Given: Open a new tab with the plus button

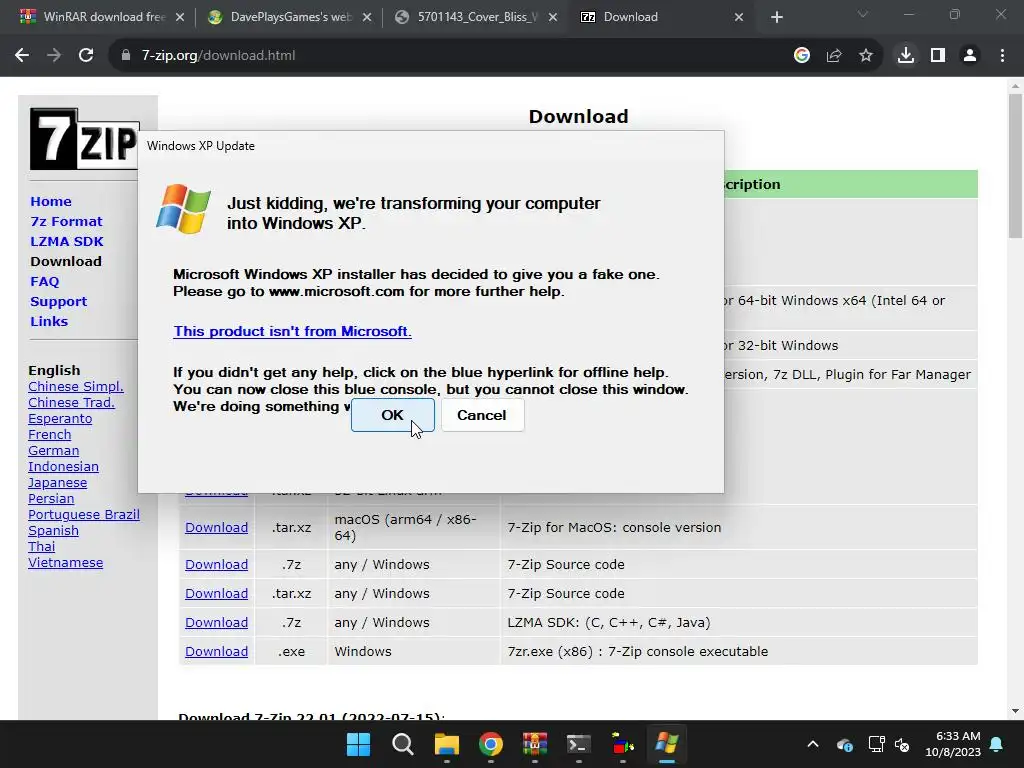Looking at the screenshot, I should (x=776, y=18).
